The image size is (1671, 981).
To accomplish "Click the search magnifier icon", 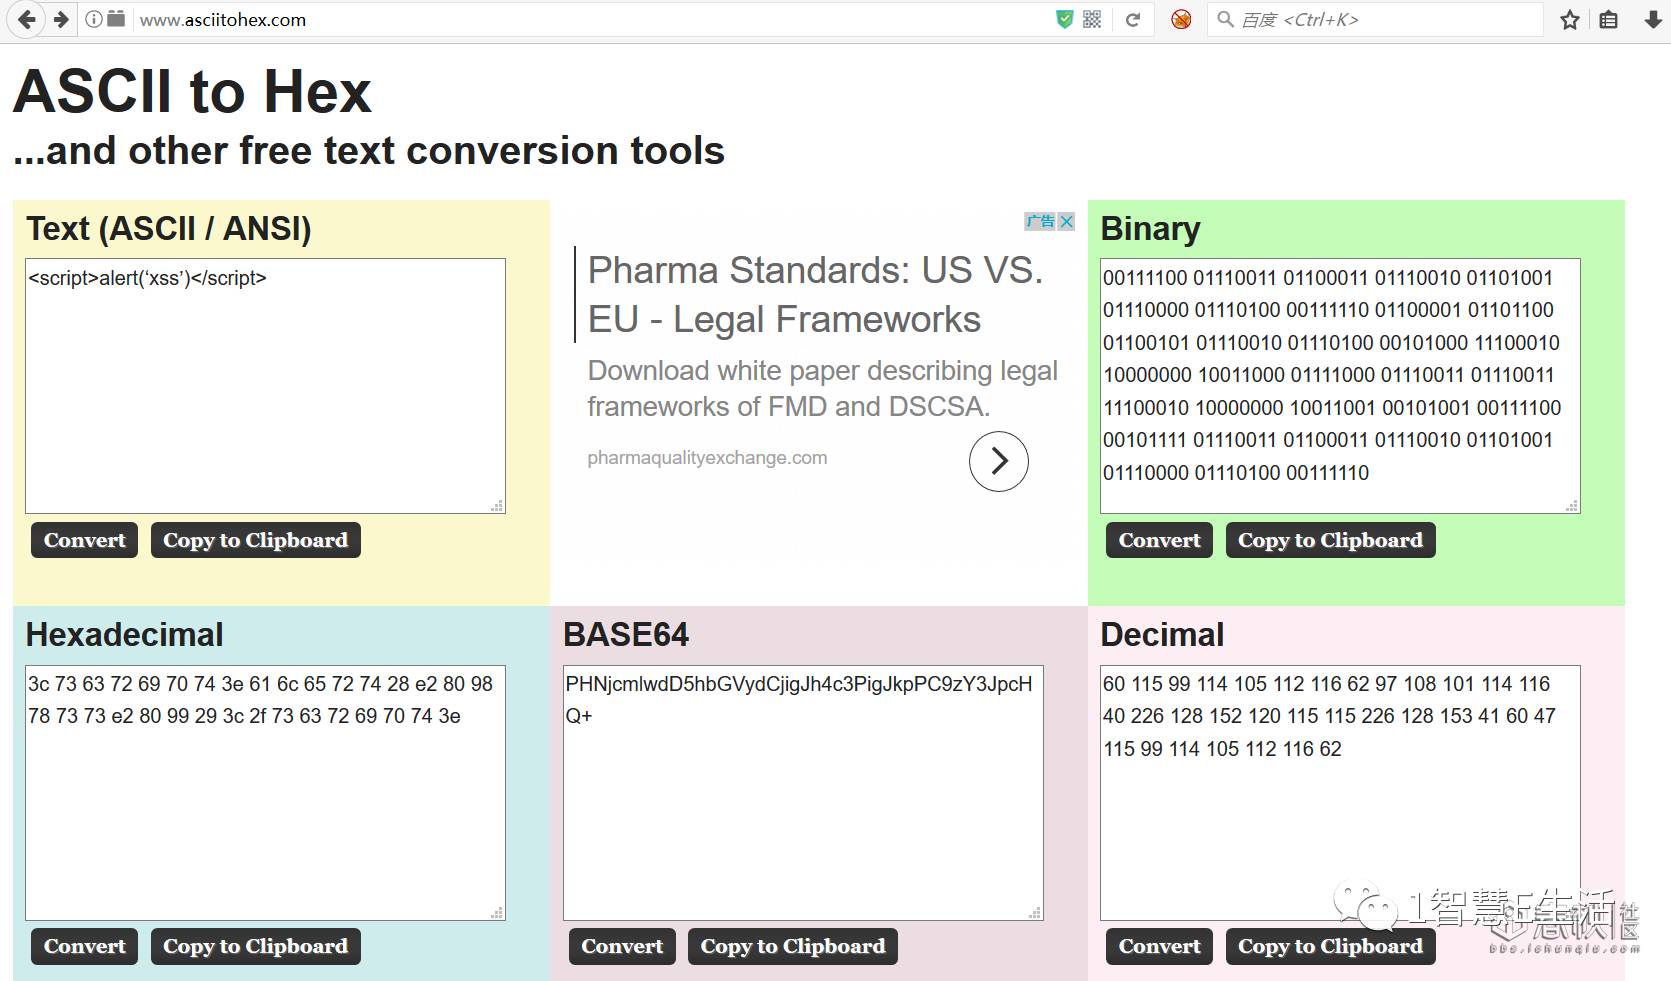I will click(x=1225, y=19).
